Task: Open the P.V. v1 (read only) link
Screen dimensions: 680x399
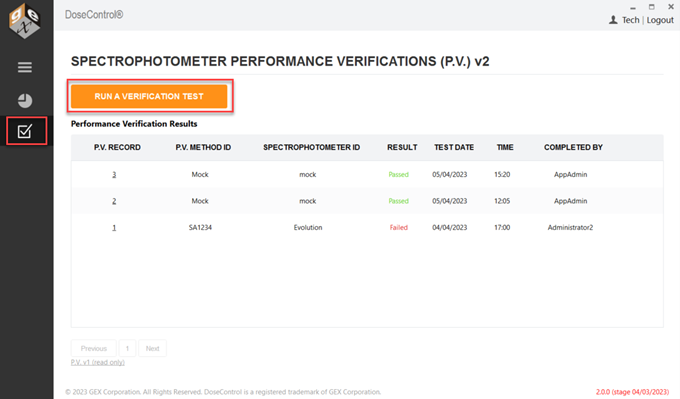Action: (98, 362)
